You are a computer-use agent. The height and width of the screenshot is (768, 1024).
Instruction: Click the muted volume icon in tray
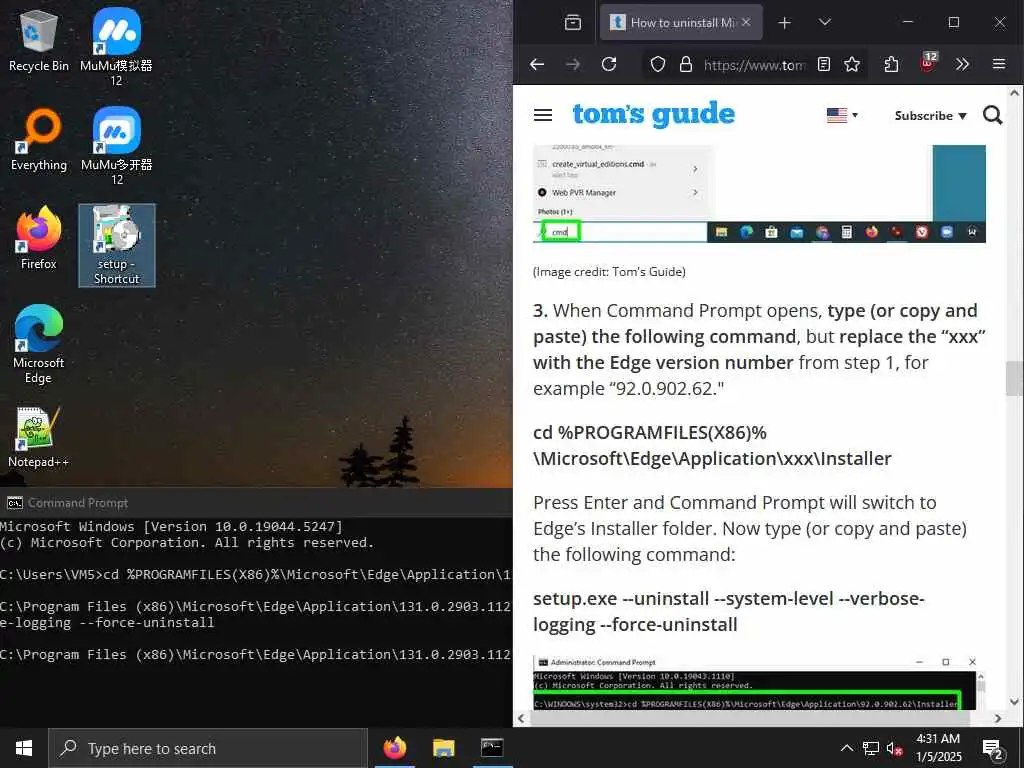pos(895,748)
